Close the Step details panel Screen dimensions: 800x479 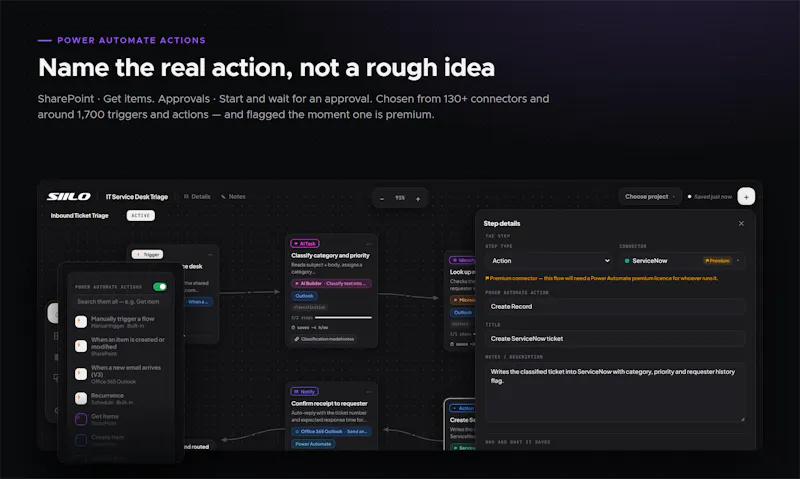741,223
